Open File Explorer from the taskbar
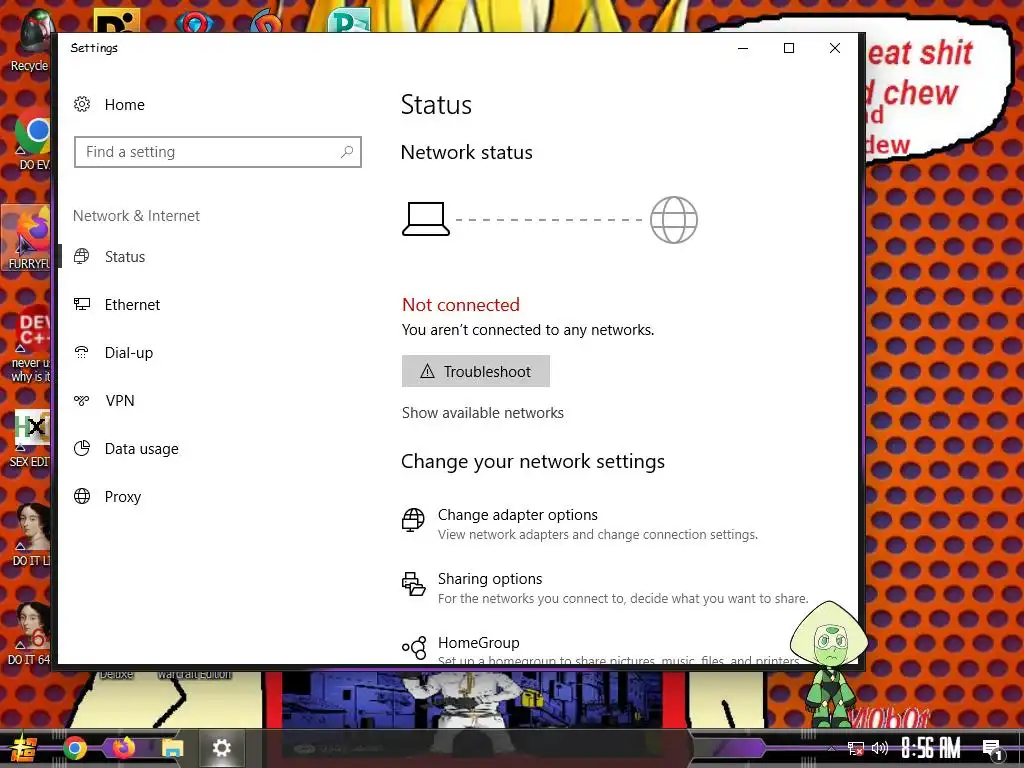The width and height of the screenshot is (1024, 768). coord(173,748)
